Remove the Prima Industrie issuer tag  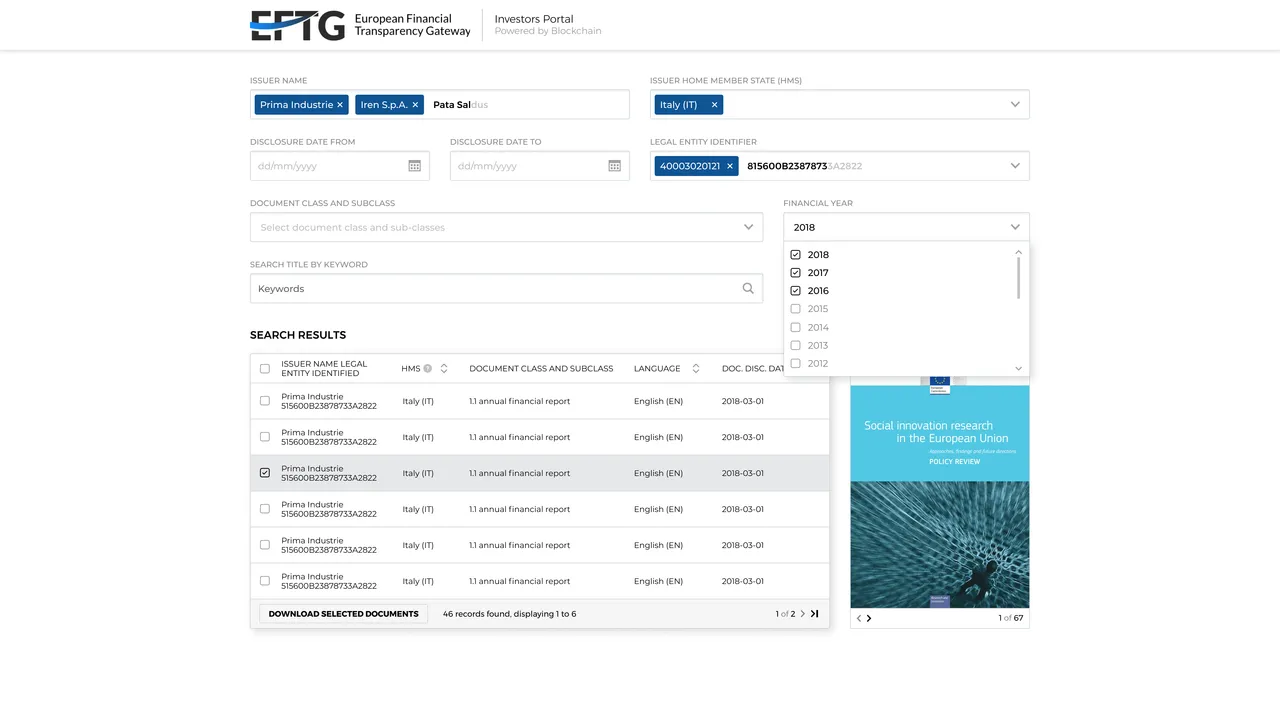[x=340, y=105]
